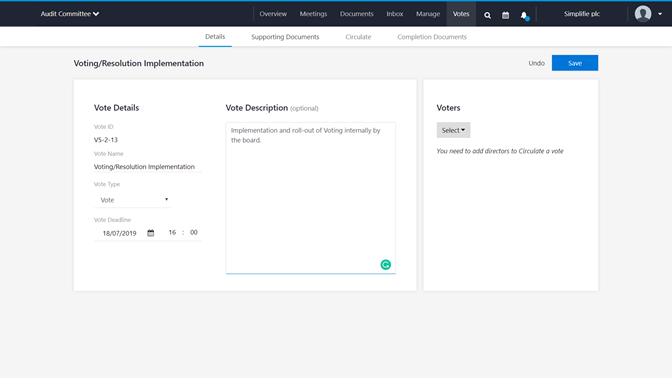Open the Inbox menu

point(395,14)
